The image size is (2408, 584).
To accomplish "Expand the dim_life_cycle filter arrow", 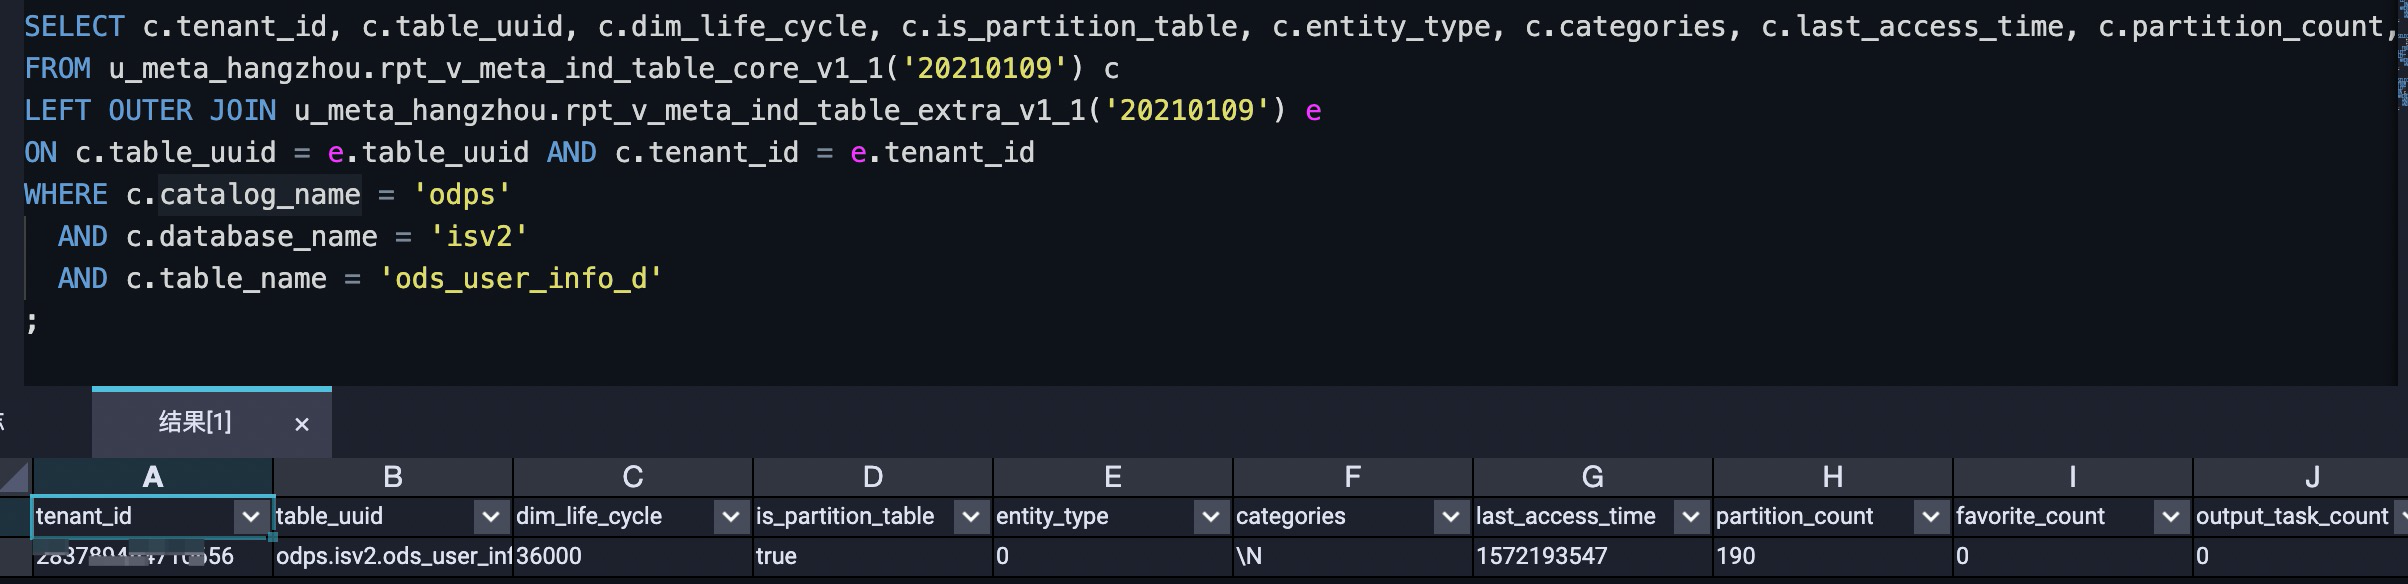I will coord(730,516).
